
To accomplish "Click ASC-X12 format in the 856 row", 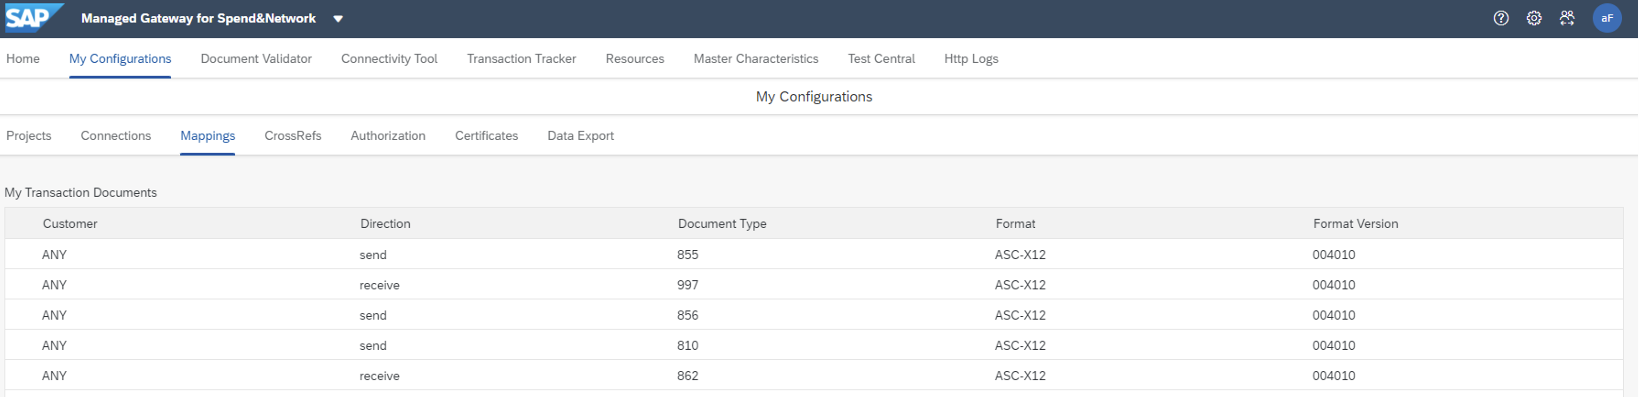I will [1020, 315].
